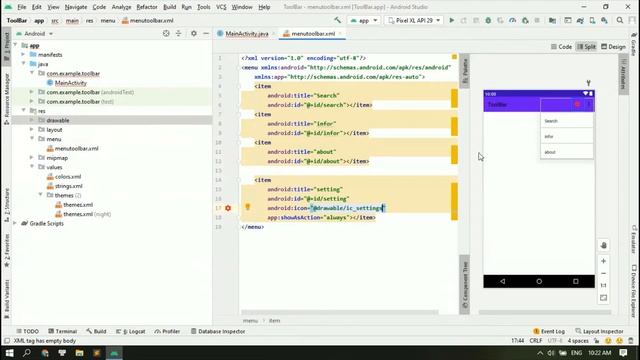Expand Gradle Scripts node

[15, 223]
